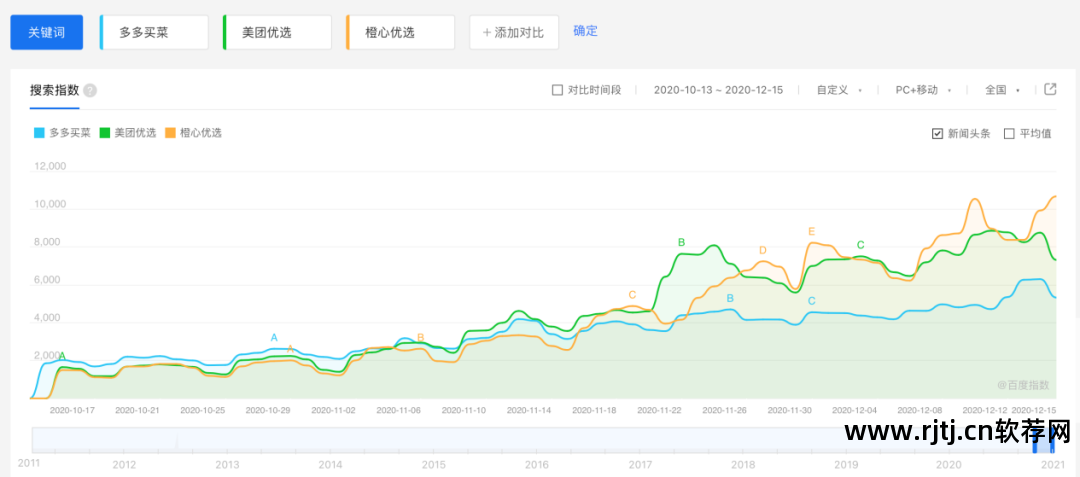Image resolution: width=1080 pixels, height=477 pixels.
Task: Click the 美团优选 keyword box
Action: [278, 32]
